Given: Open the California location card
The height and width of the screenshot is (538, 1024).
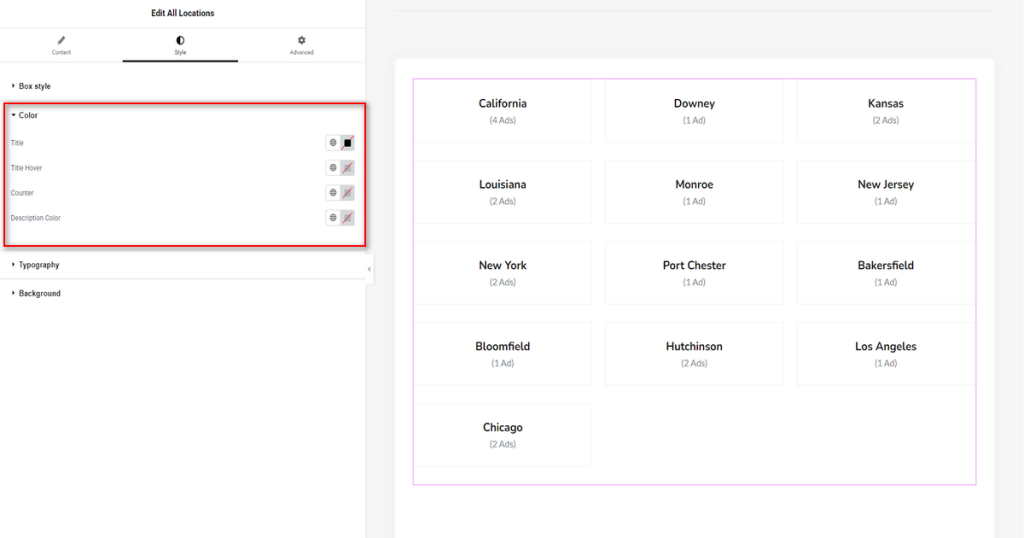Looking at the screenshot, I should [502, 111].
